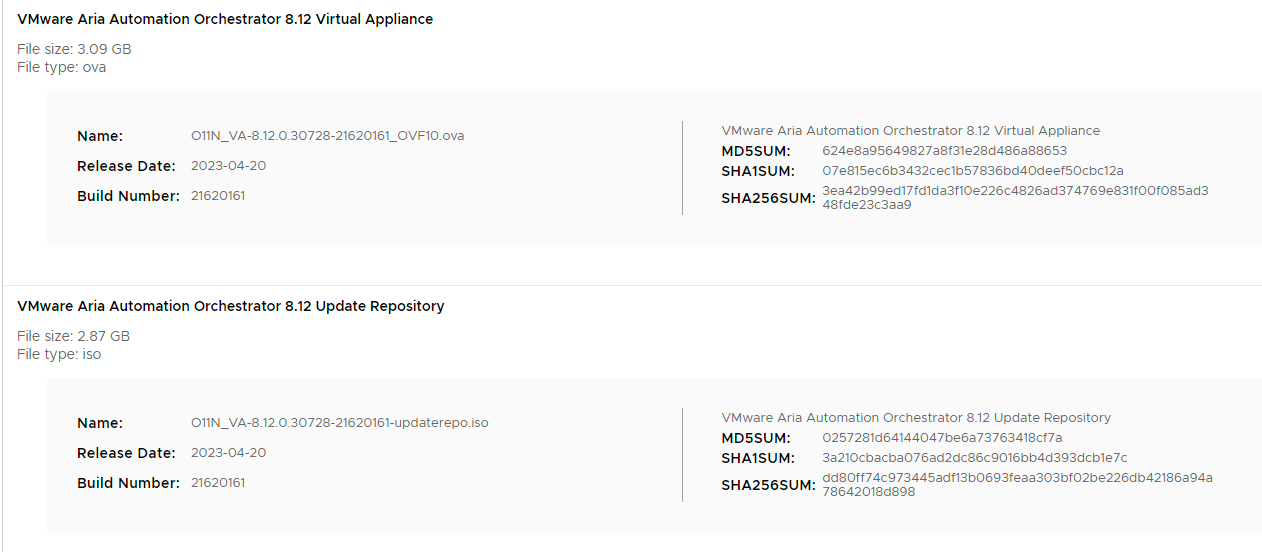The height and width of the screenshot is (552, 1262).
Task: Click the Virtual Appliance section heading
Action: tap(225, 19)
